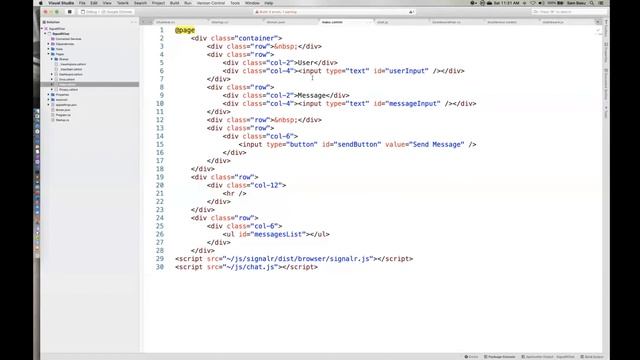
Task: Open the Edit menu
Action: [94, 3]
